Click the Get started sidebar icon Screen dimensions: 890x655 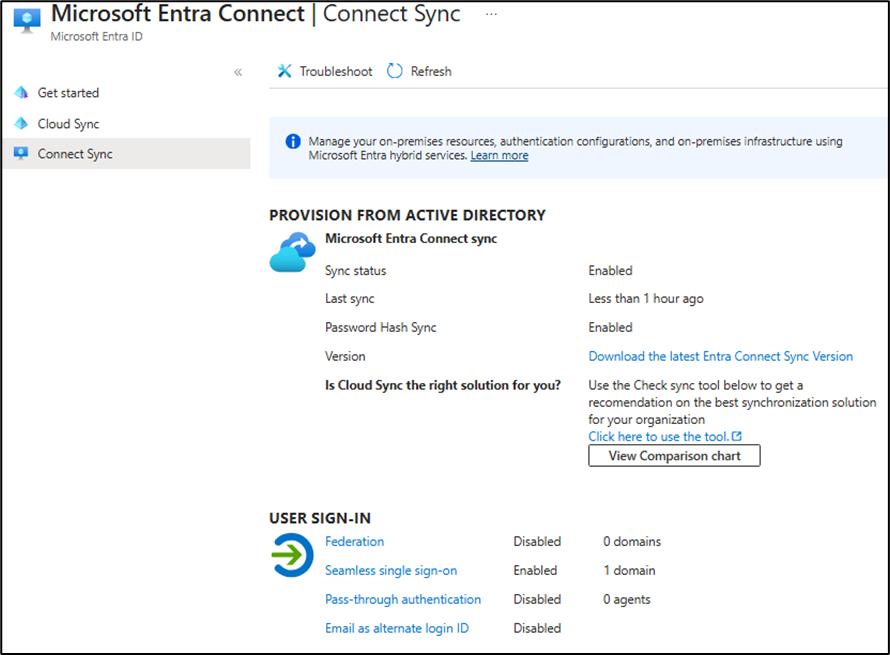[x=21, y=93]
